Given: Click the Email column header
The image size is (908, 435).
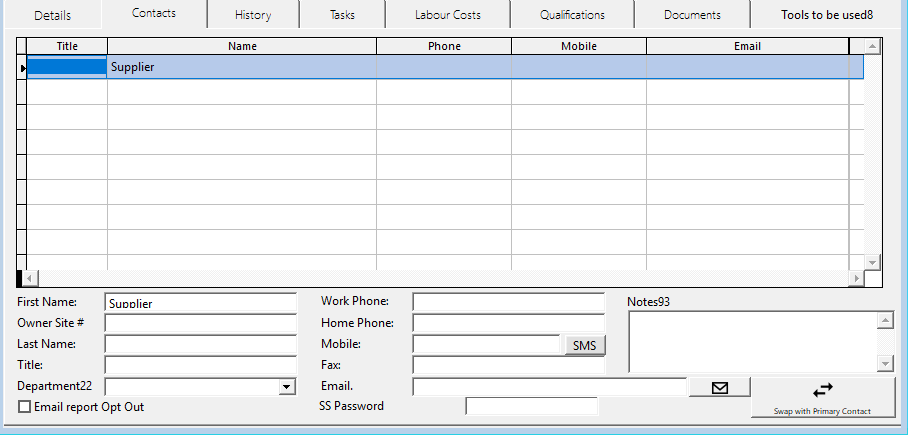Looking at the screenshot, I should tap(746, 46).
